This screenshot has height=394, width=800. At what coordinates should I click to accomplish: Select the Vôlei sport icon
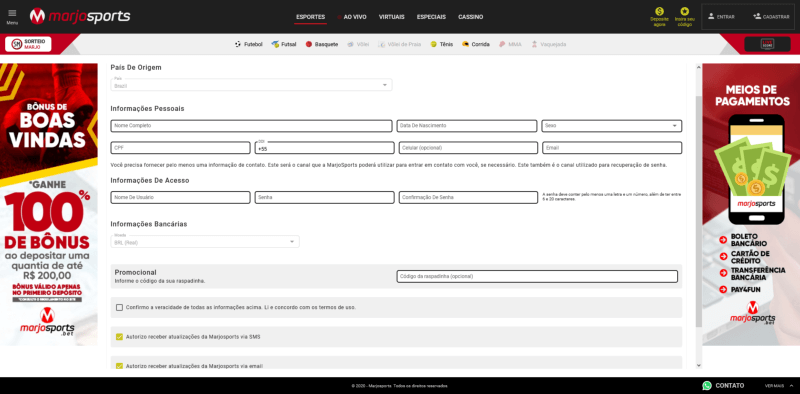[351, 44]
